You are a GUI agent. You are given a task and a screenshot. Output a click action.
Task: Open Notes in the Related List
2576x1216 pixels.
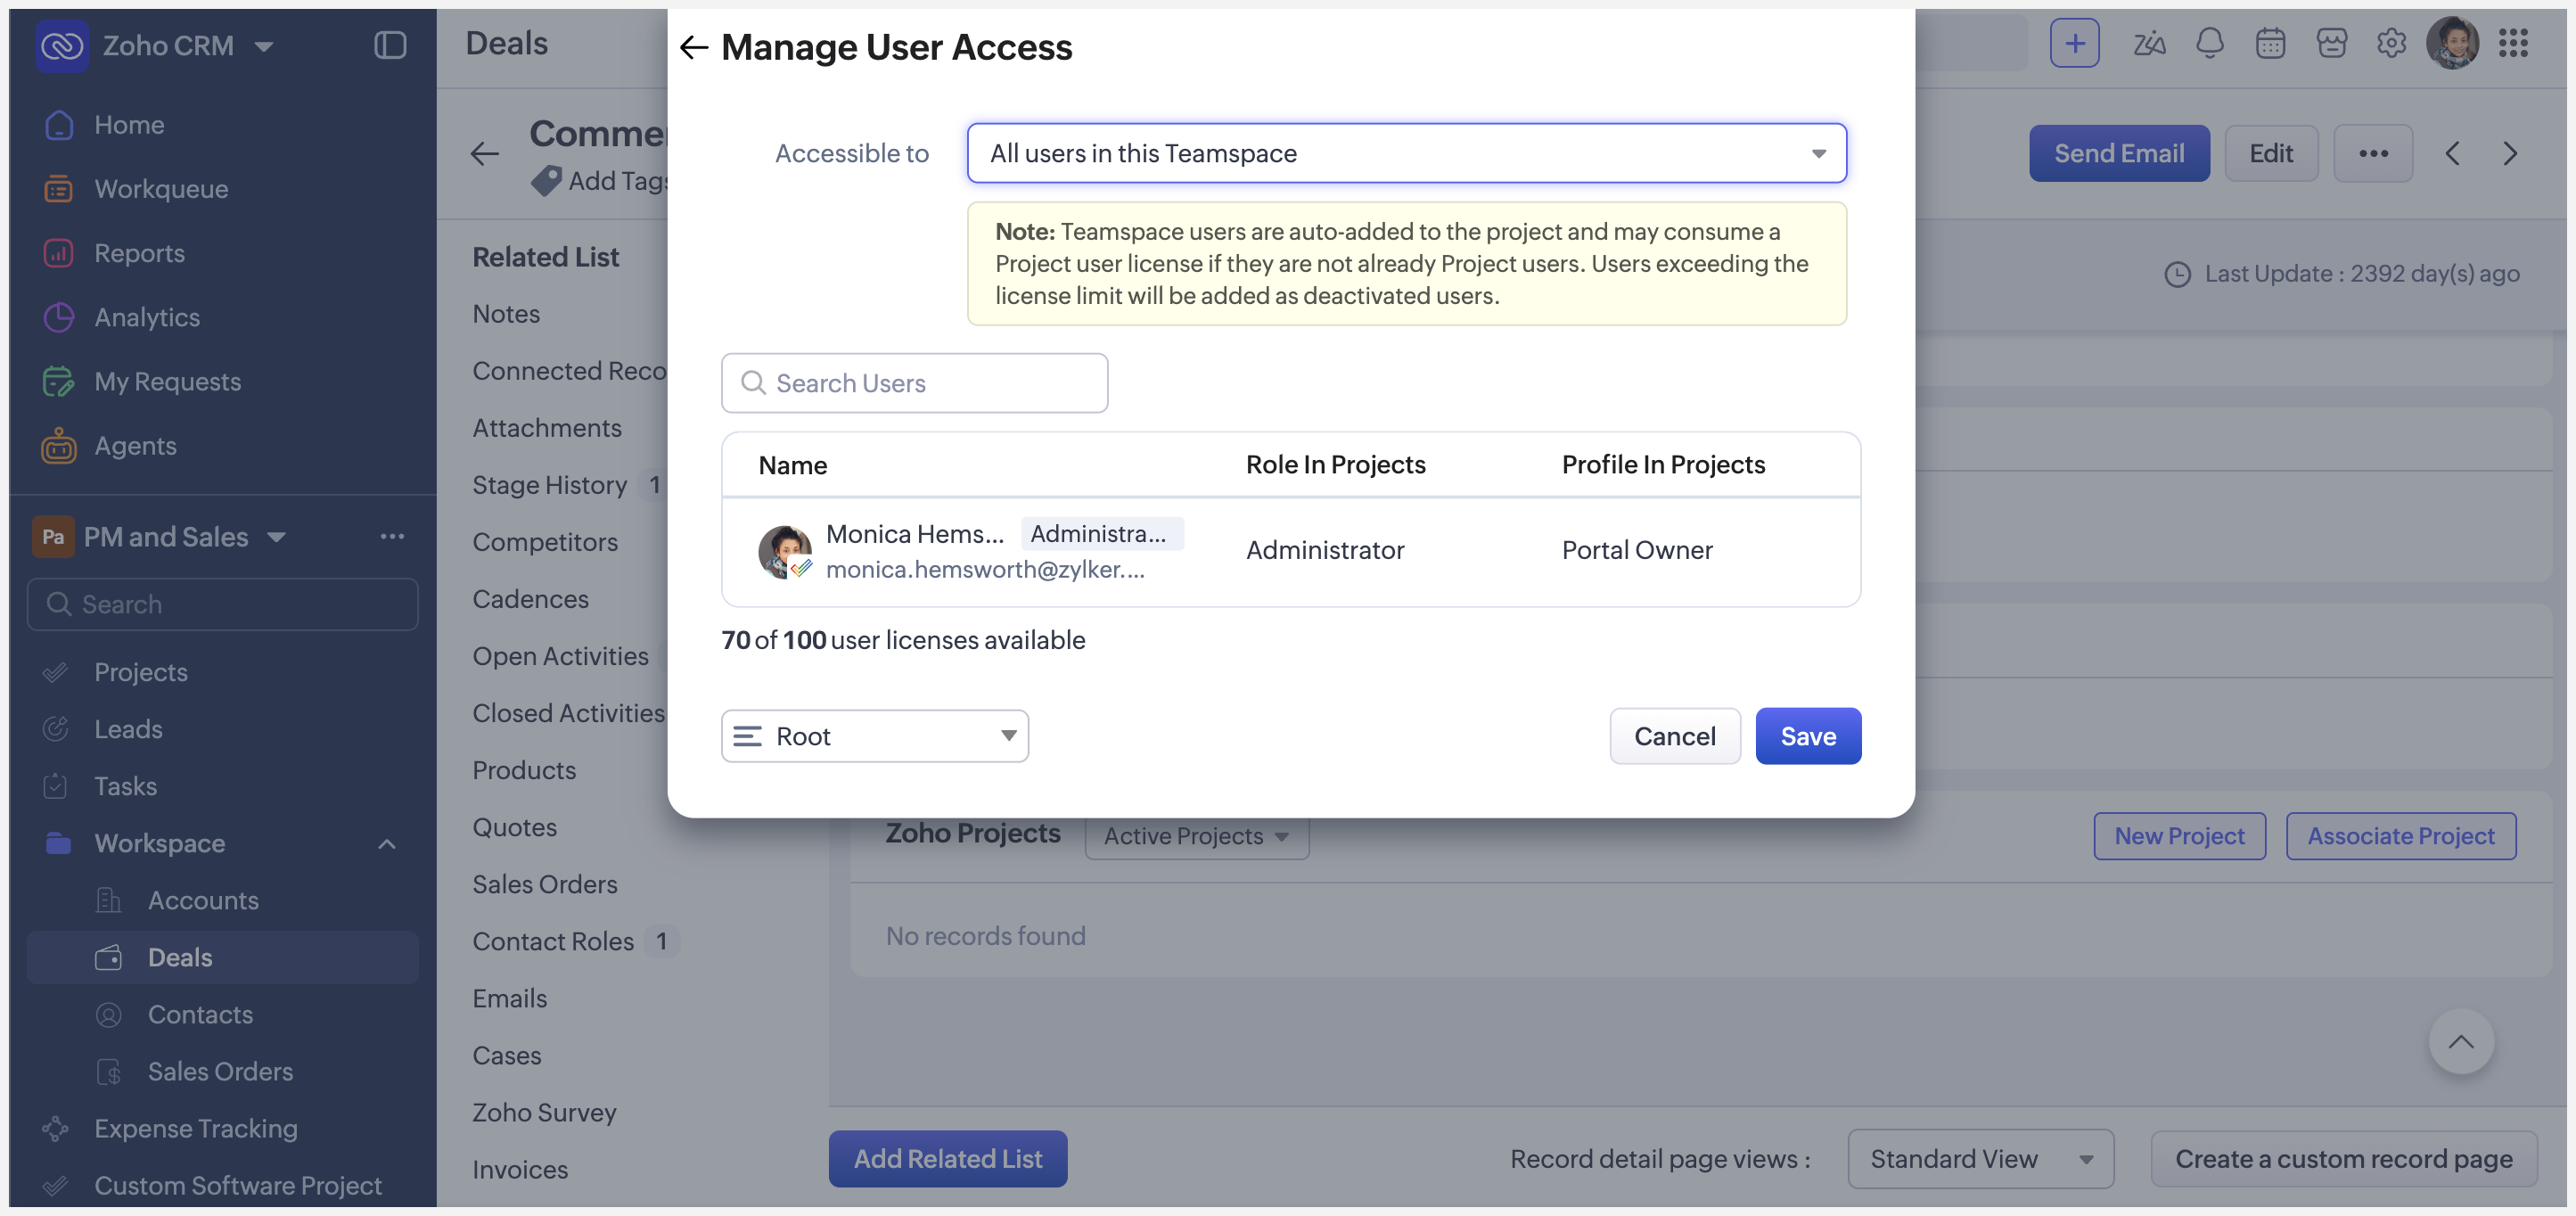pos(506,313)
